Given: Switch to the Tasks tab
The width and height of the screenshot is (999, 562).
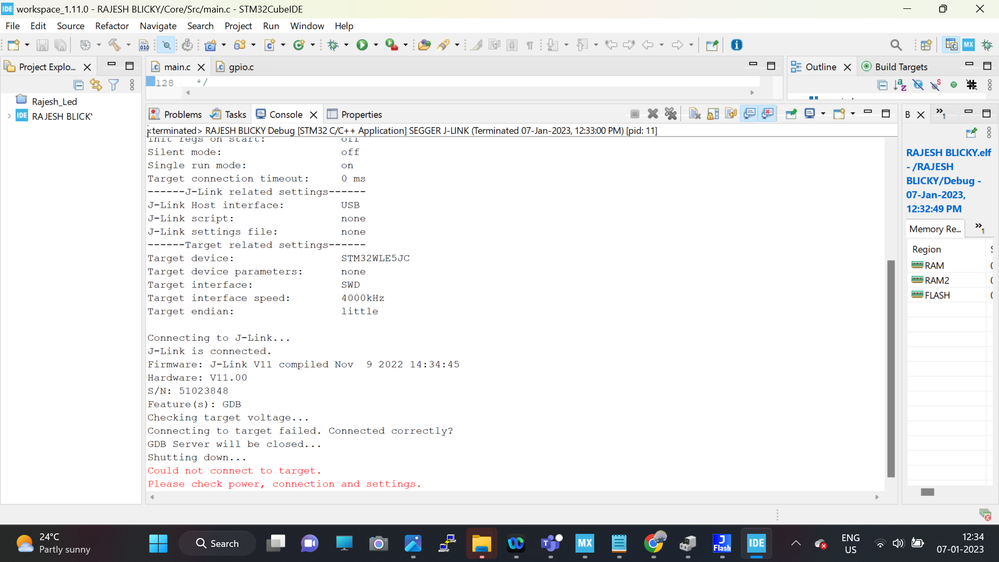Looking at the screenshot, I should point(228,115).
